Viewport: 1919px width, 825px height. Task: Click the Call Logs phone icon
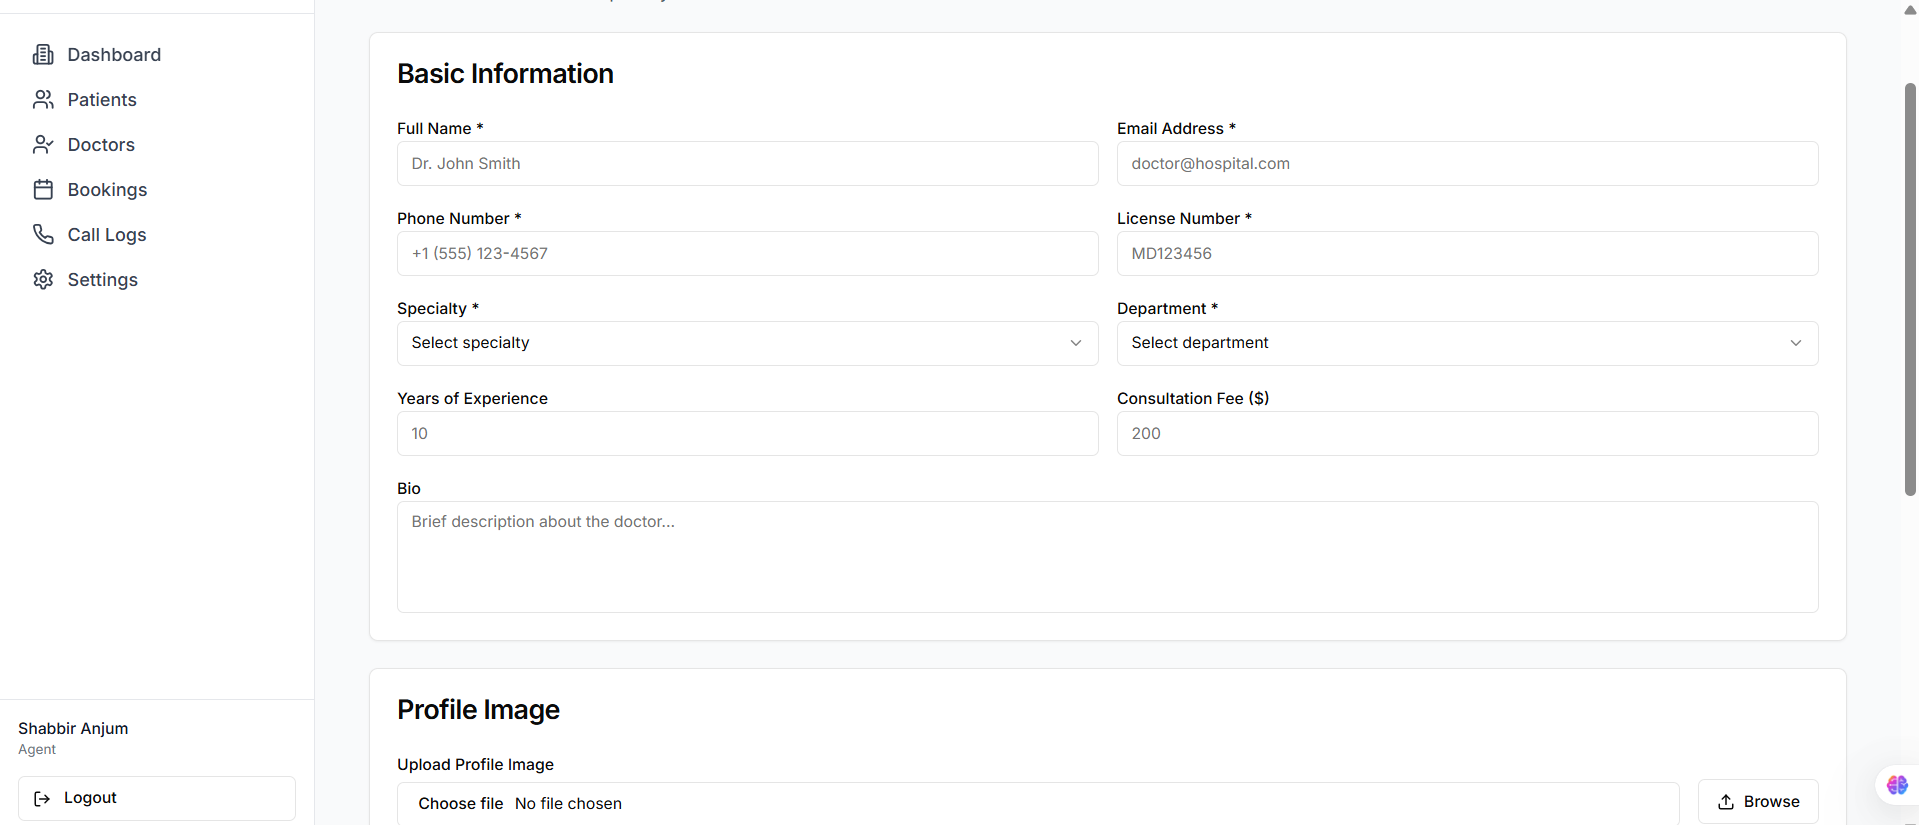point(43,234)
